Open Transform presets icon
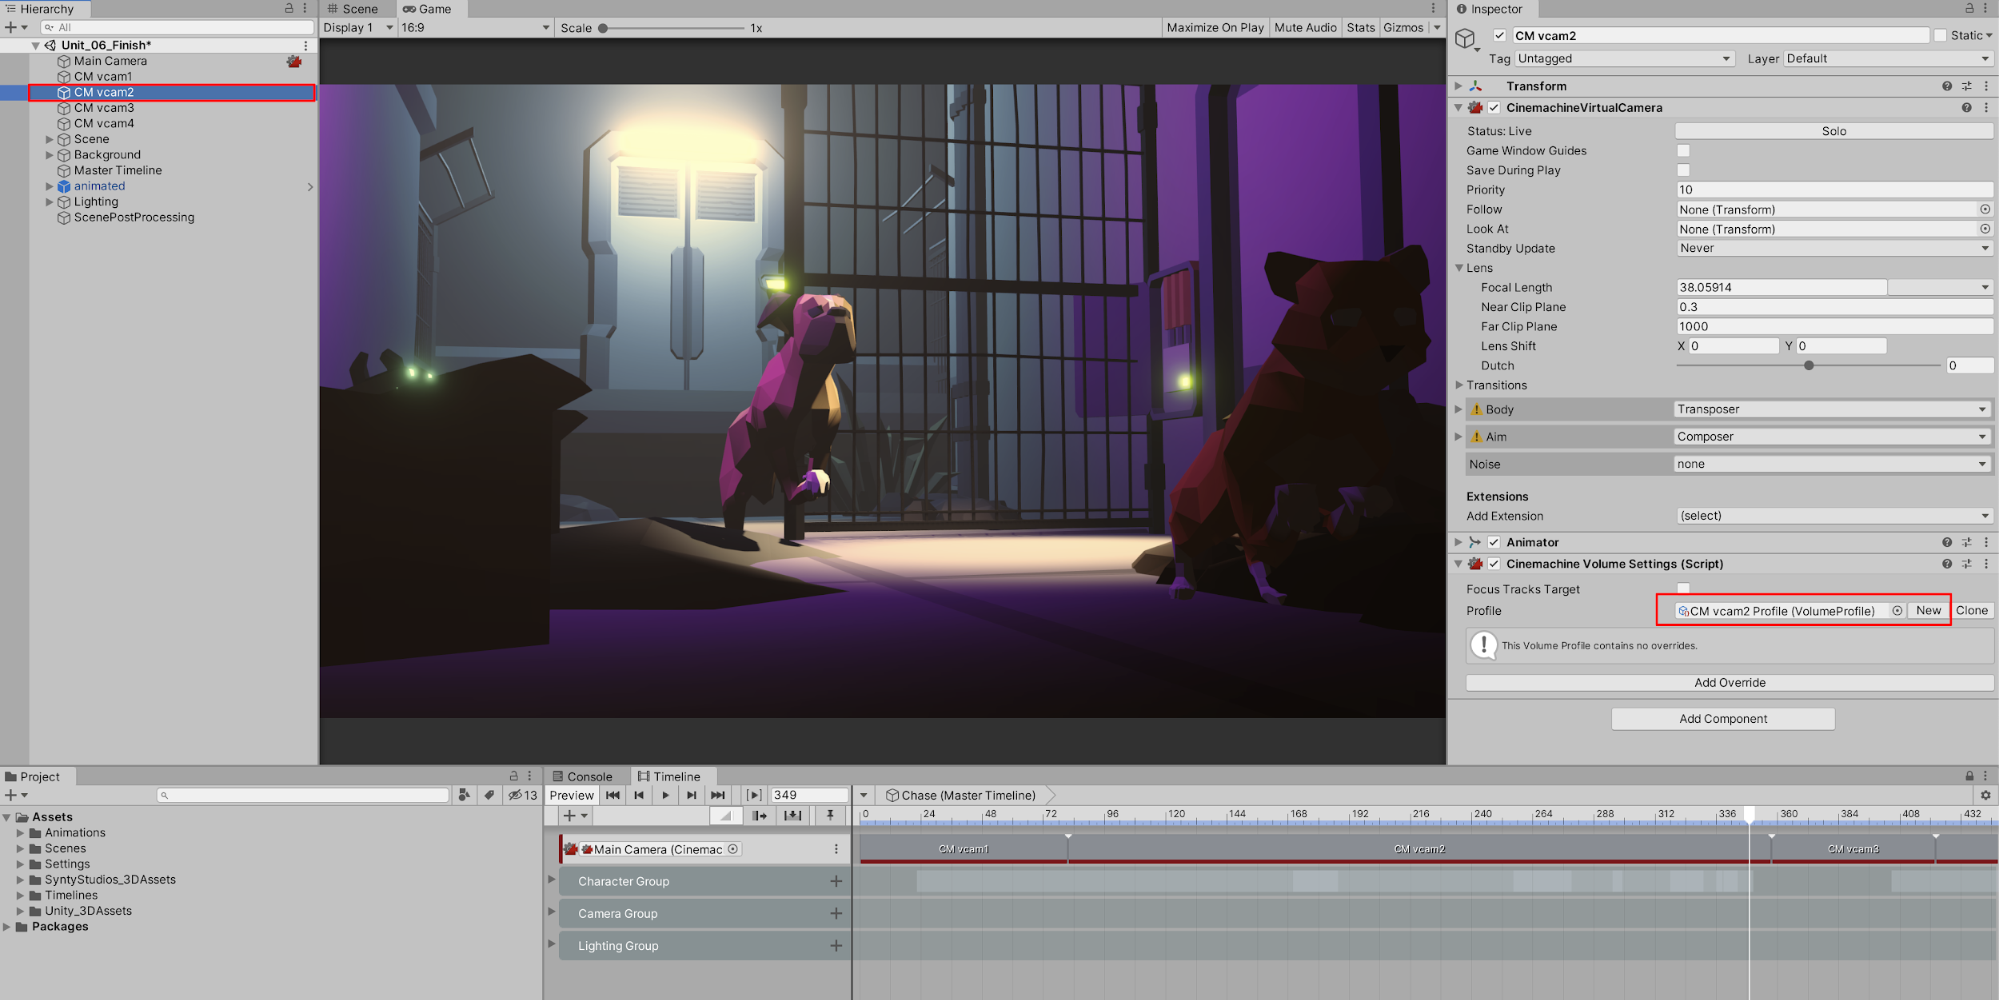Image resolution: width=1999 pixels, height=1001 pixels. pos(1966,86)
